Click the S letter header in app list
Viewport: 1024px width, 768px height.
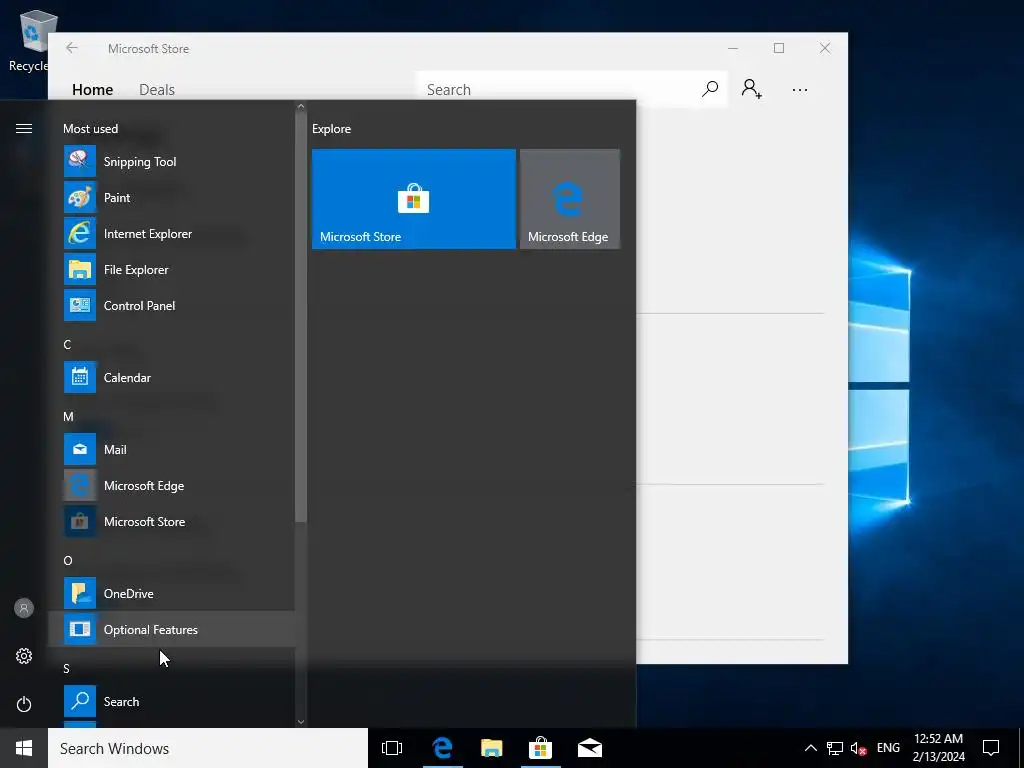(66, 668)
